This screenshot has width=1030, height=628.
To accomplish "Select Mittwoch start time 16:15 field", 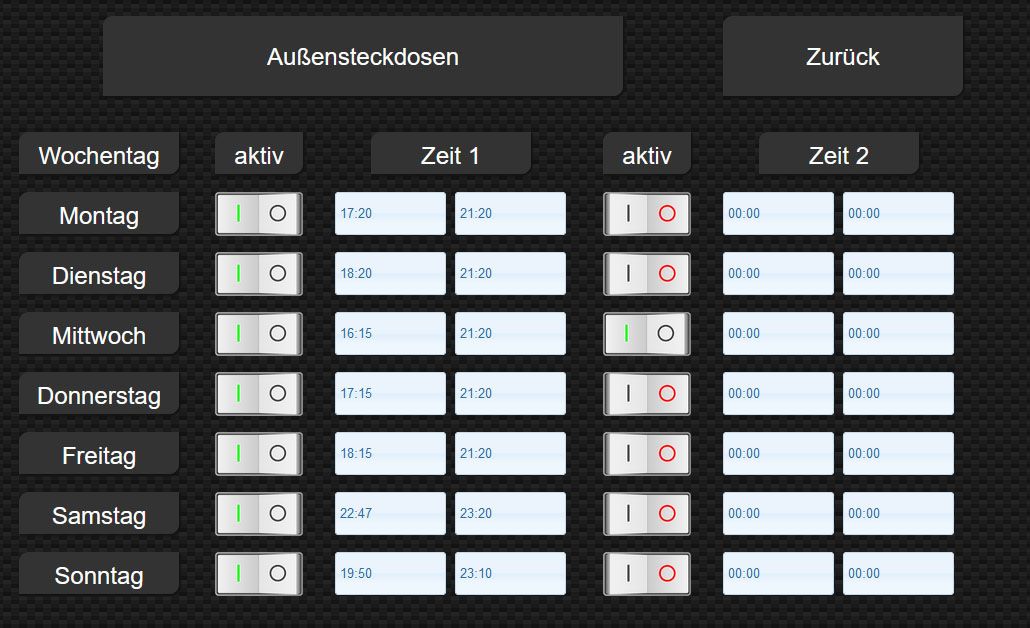I will coord(390,334).
